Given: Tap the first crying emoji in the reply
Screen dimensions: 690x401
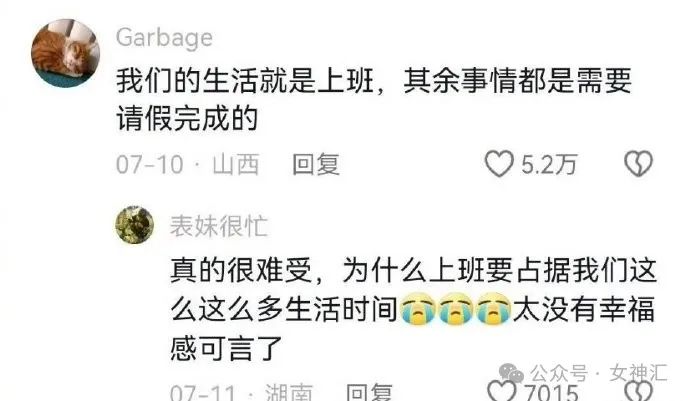Looking at the screenshot, I should pyautogui.click(x=418, y=309).
